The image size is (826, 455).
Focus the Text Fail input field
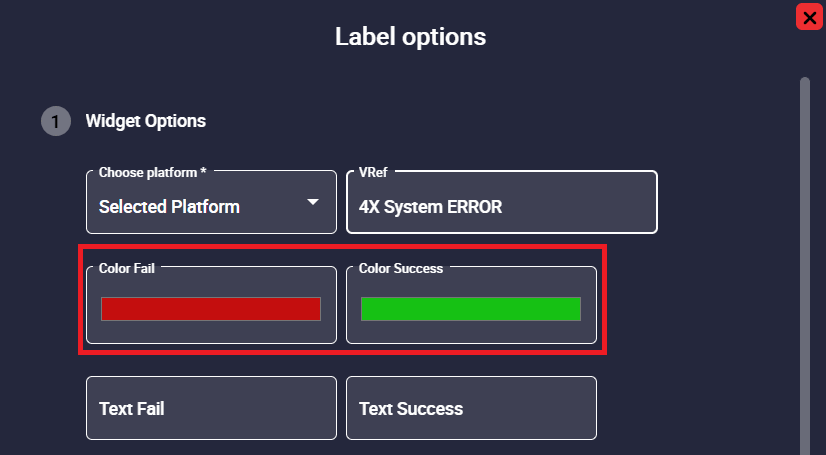[x=211, y=408]
